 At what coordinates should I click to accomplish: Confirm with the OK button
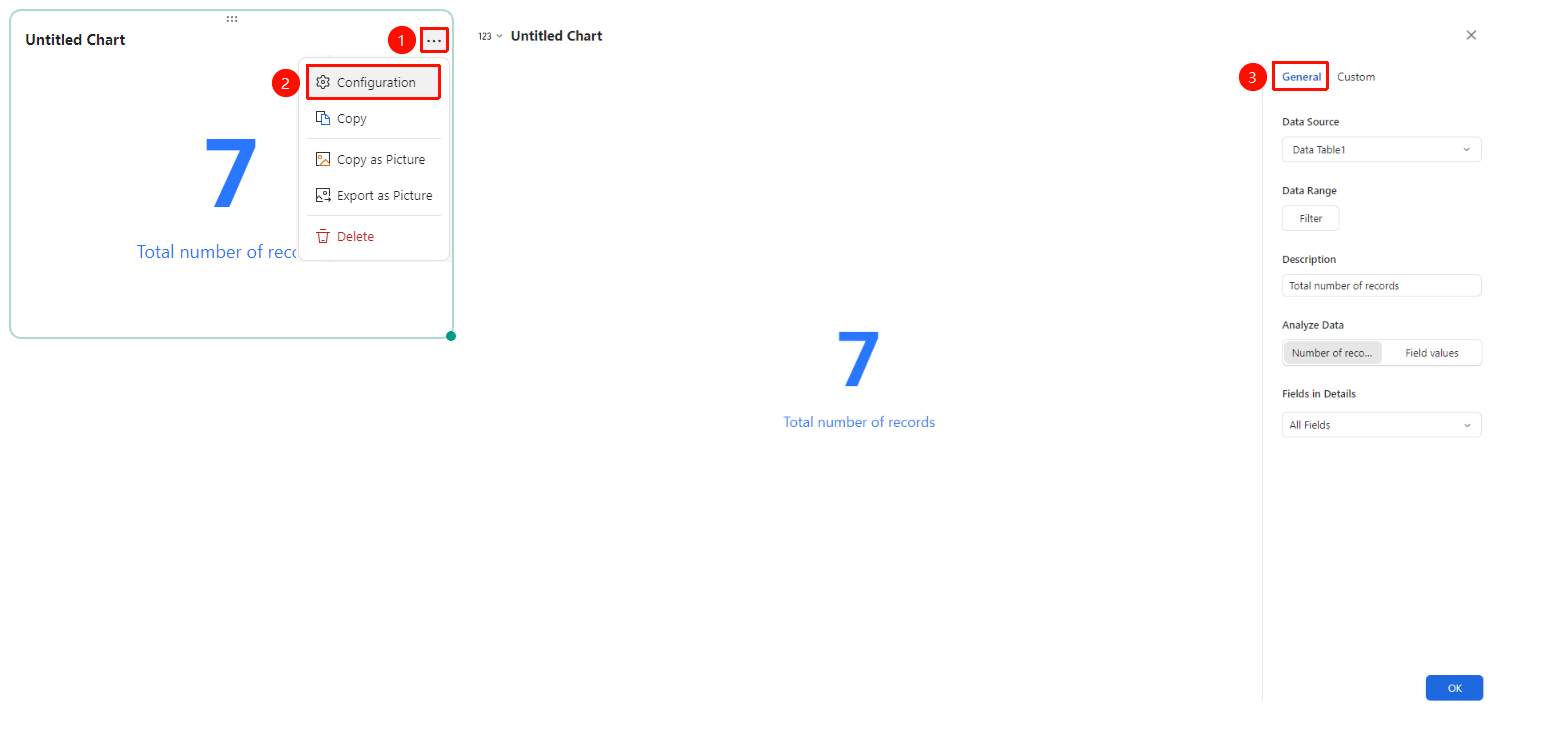1454,688
